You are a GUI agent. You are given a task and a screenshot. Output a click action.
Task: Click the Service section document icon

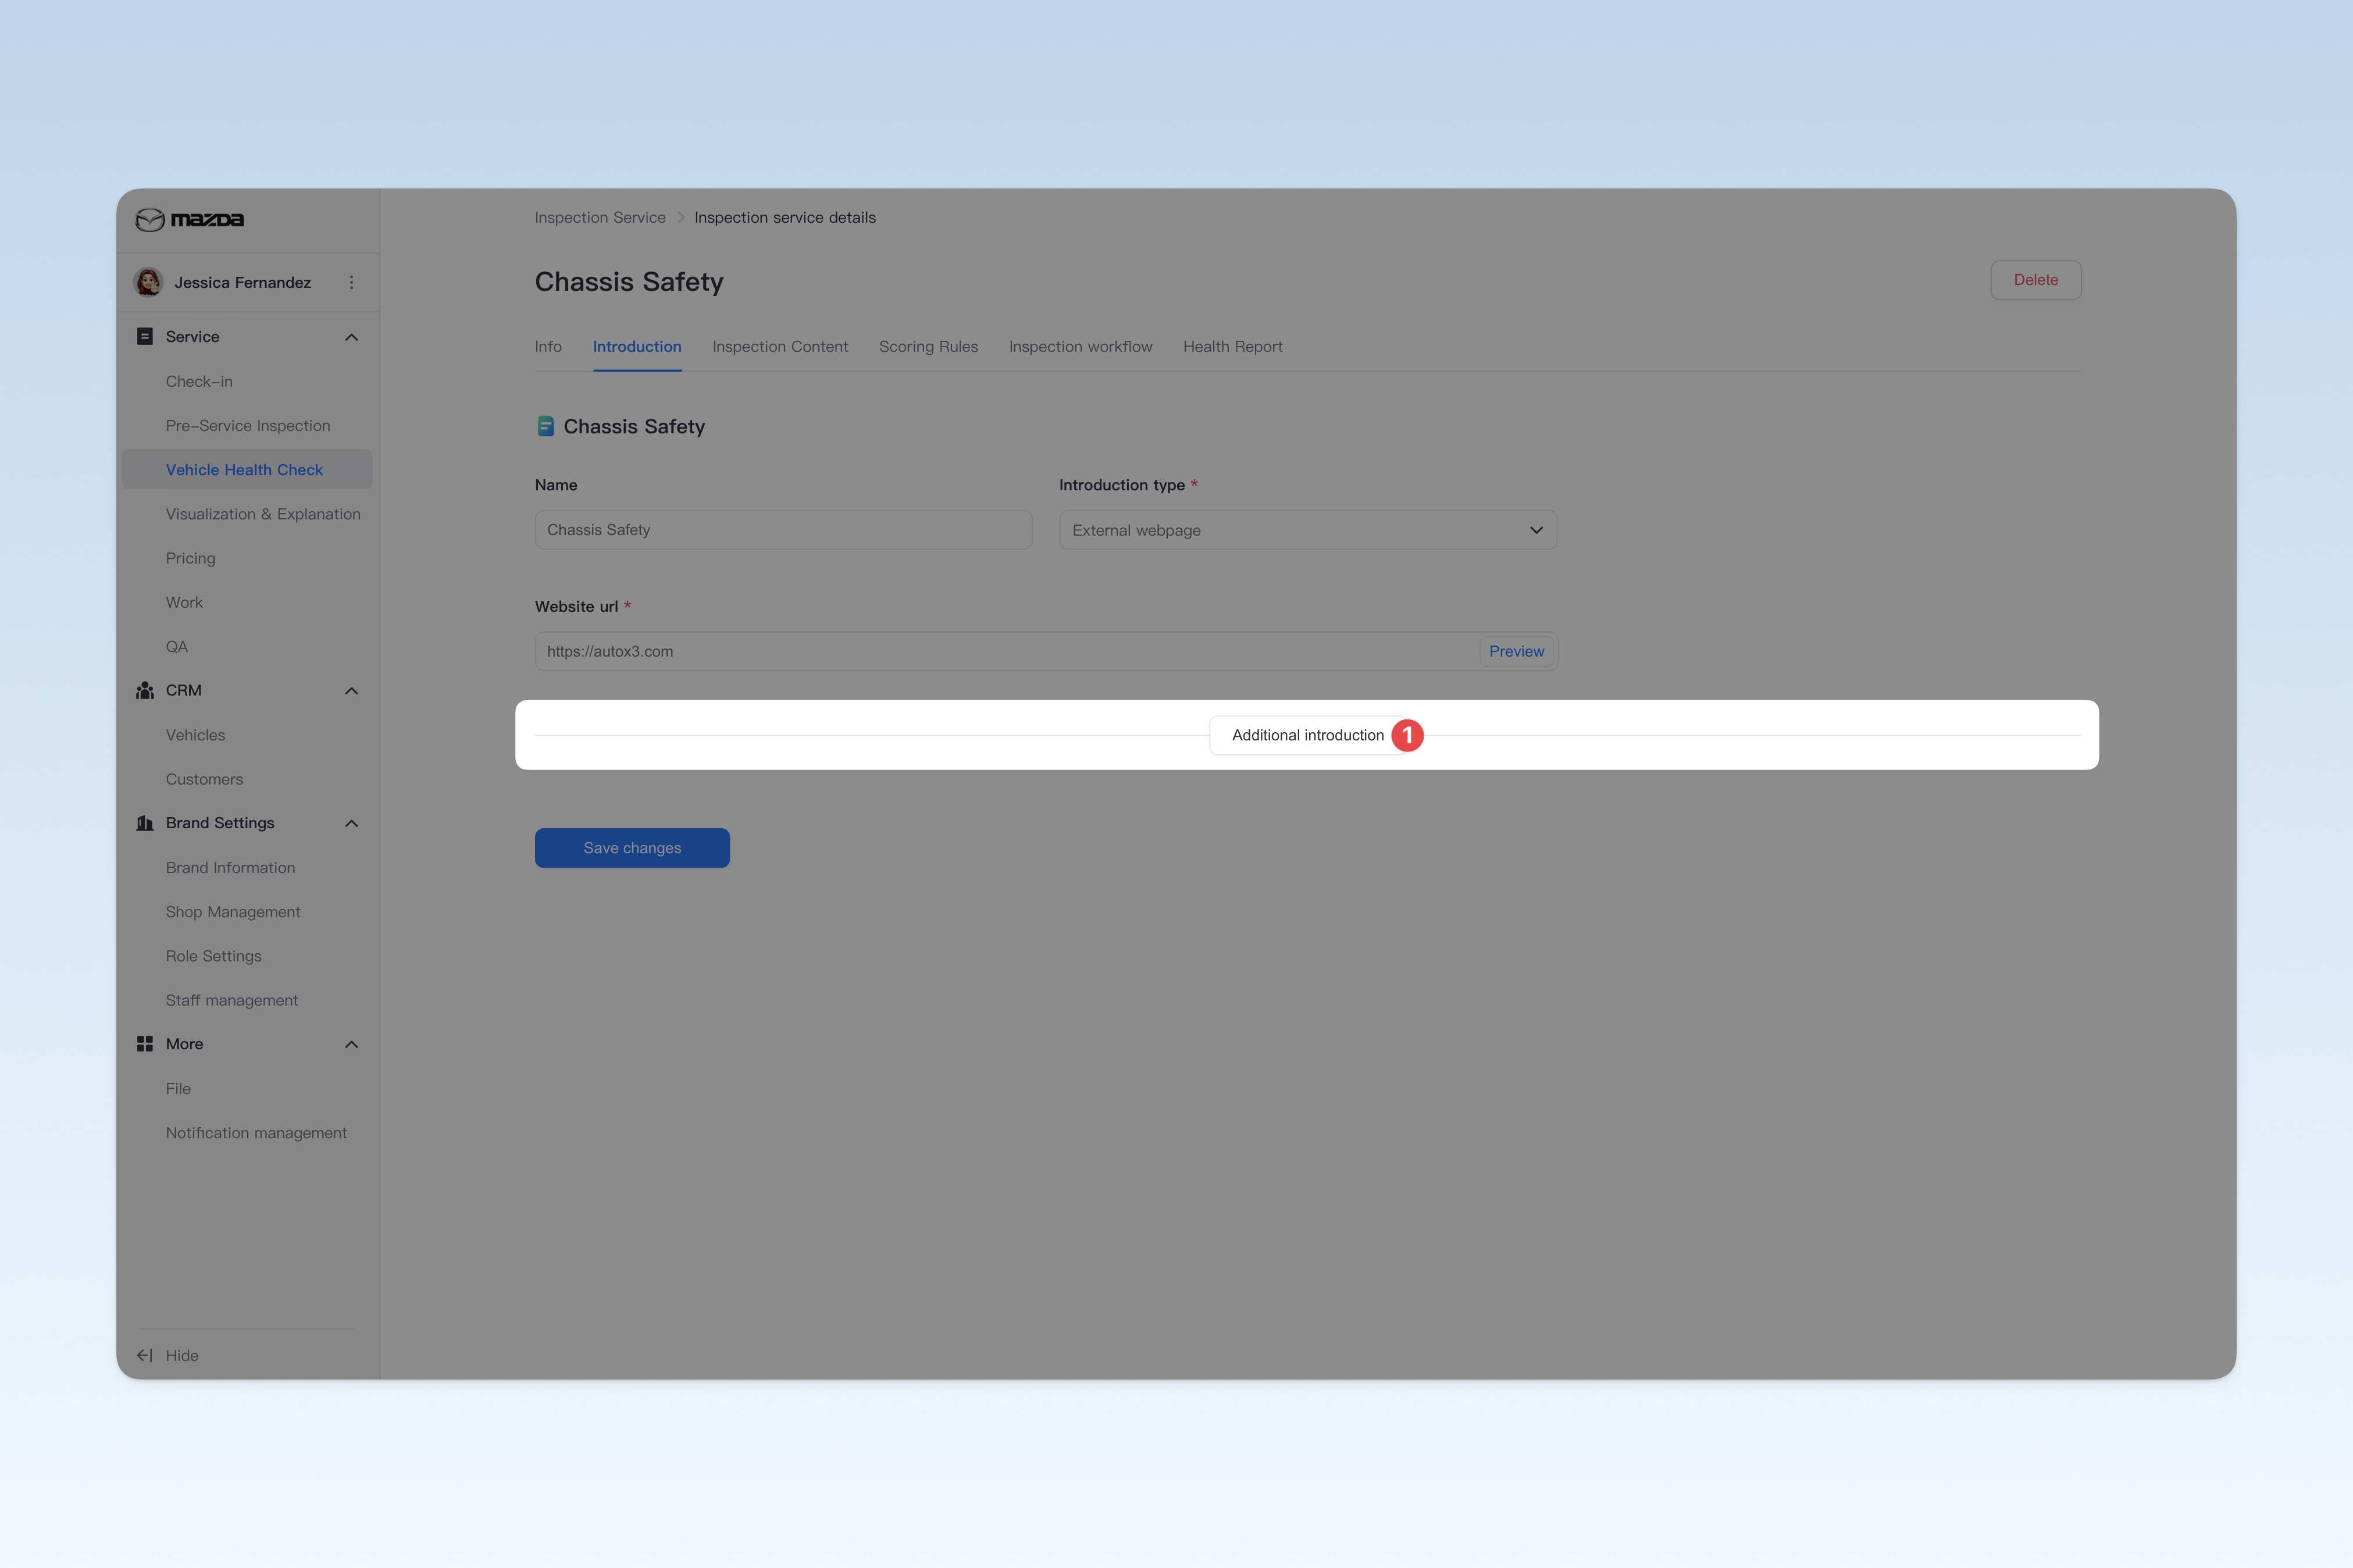(145, 336)
